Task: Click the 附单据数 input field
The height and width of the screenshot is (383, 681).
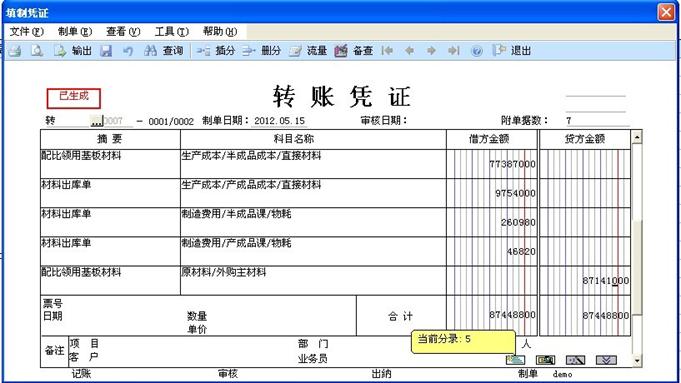Action: pyautogui.click(x=597, y=121)
